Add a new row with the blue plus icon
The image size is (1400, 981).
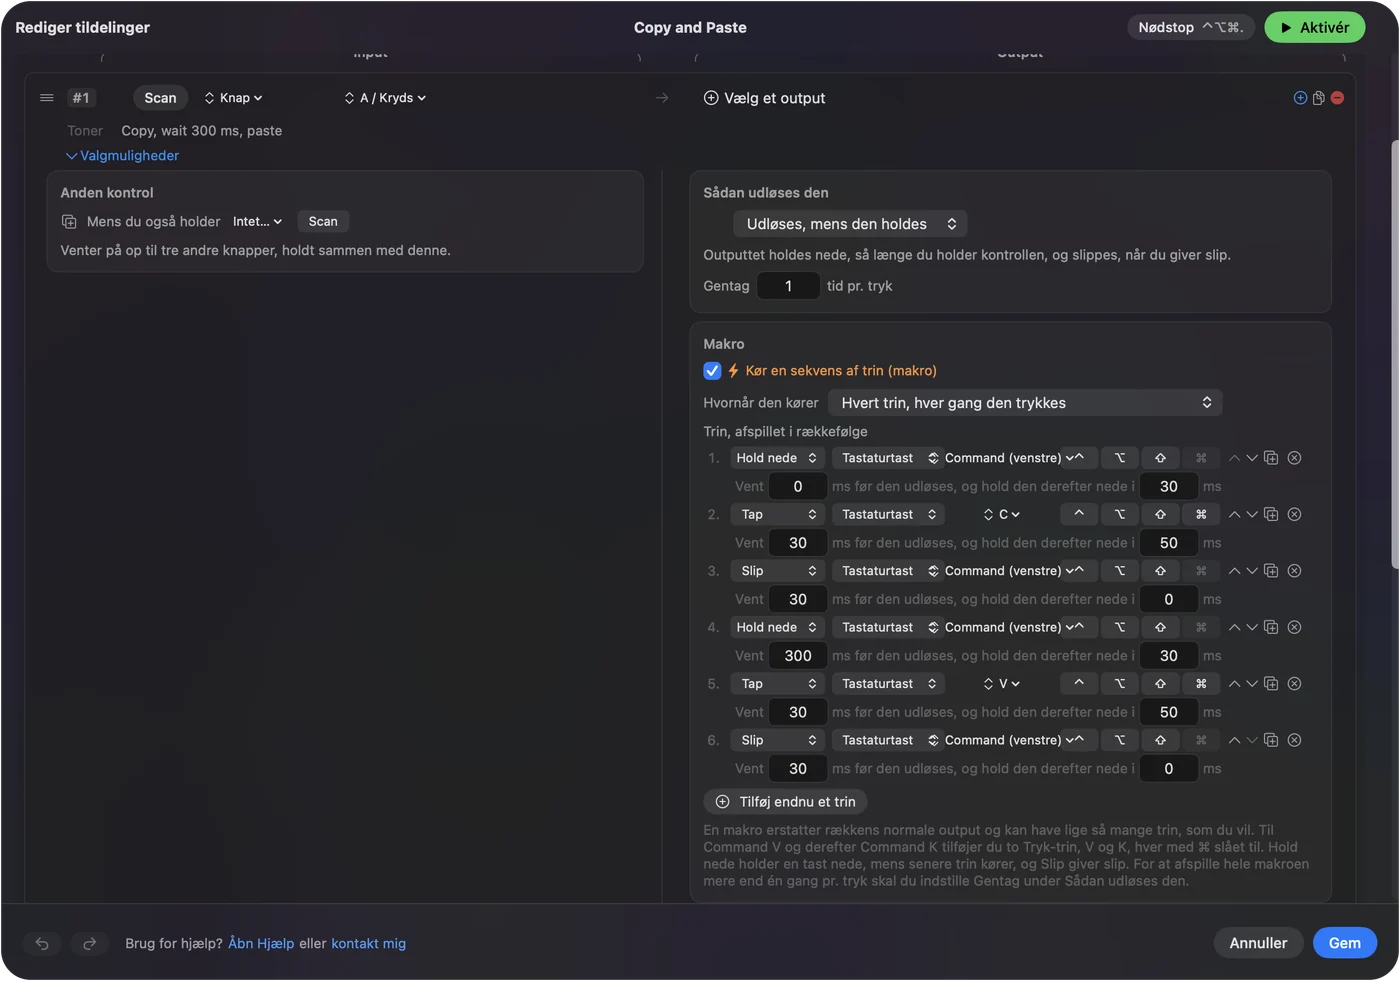[1300, 98]
